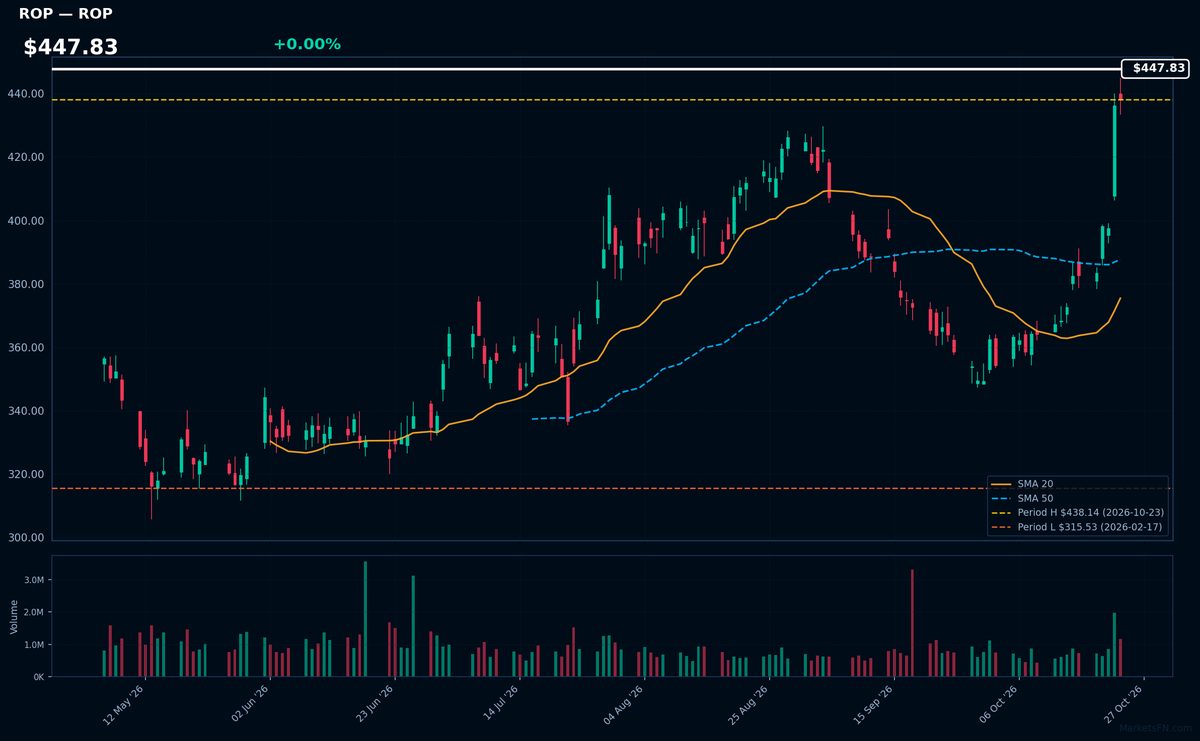Click the Period L $315.53 legend entry
1200x741 pixels.
[1077, 526]
